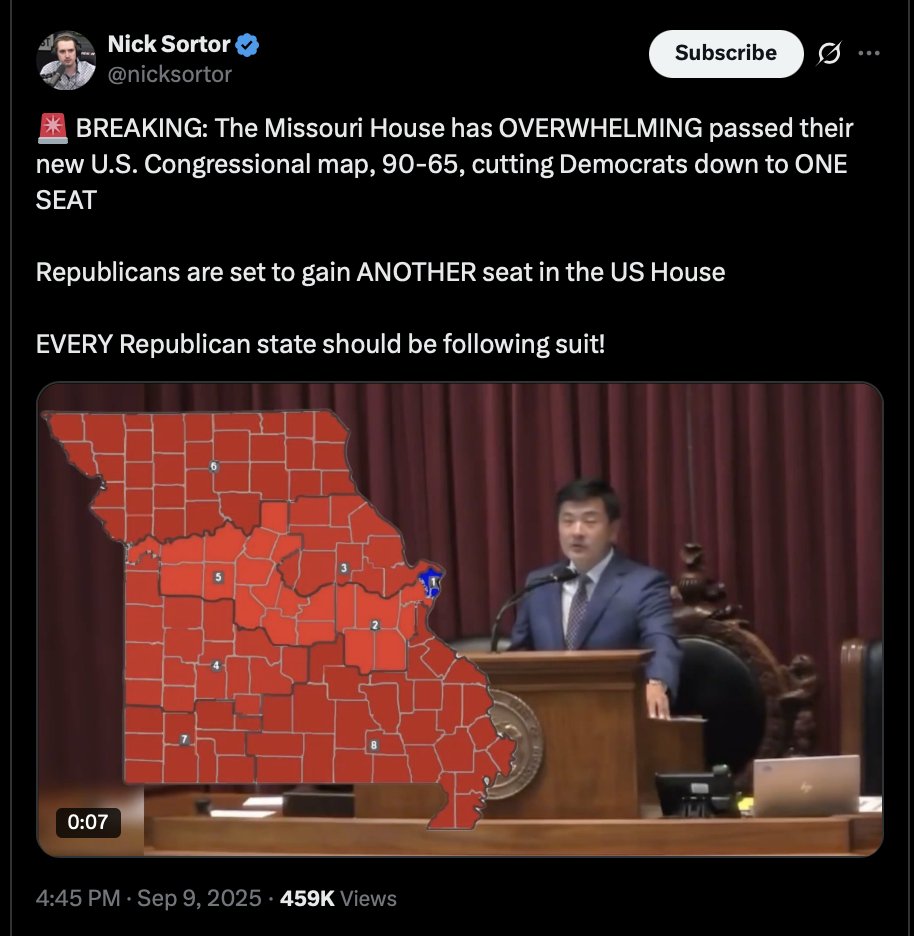Viewport: 914px width, 936px height.
Task: Open the Nick Sortor display name link
Action: click(169, 44)
